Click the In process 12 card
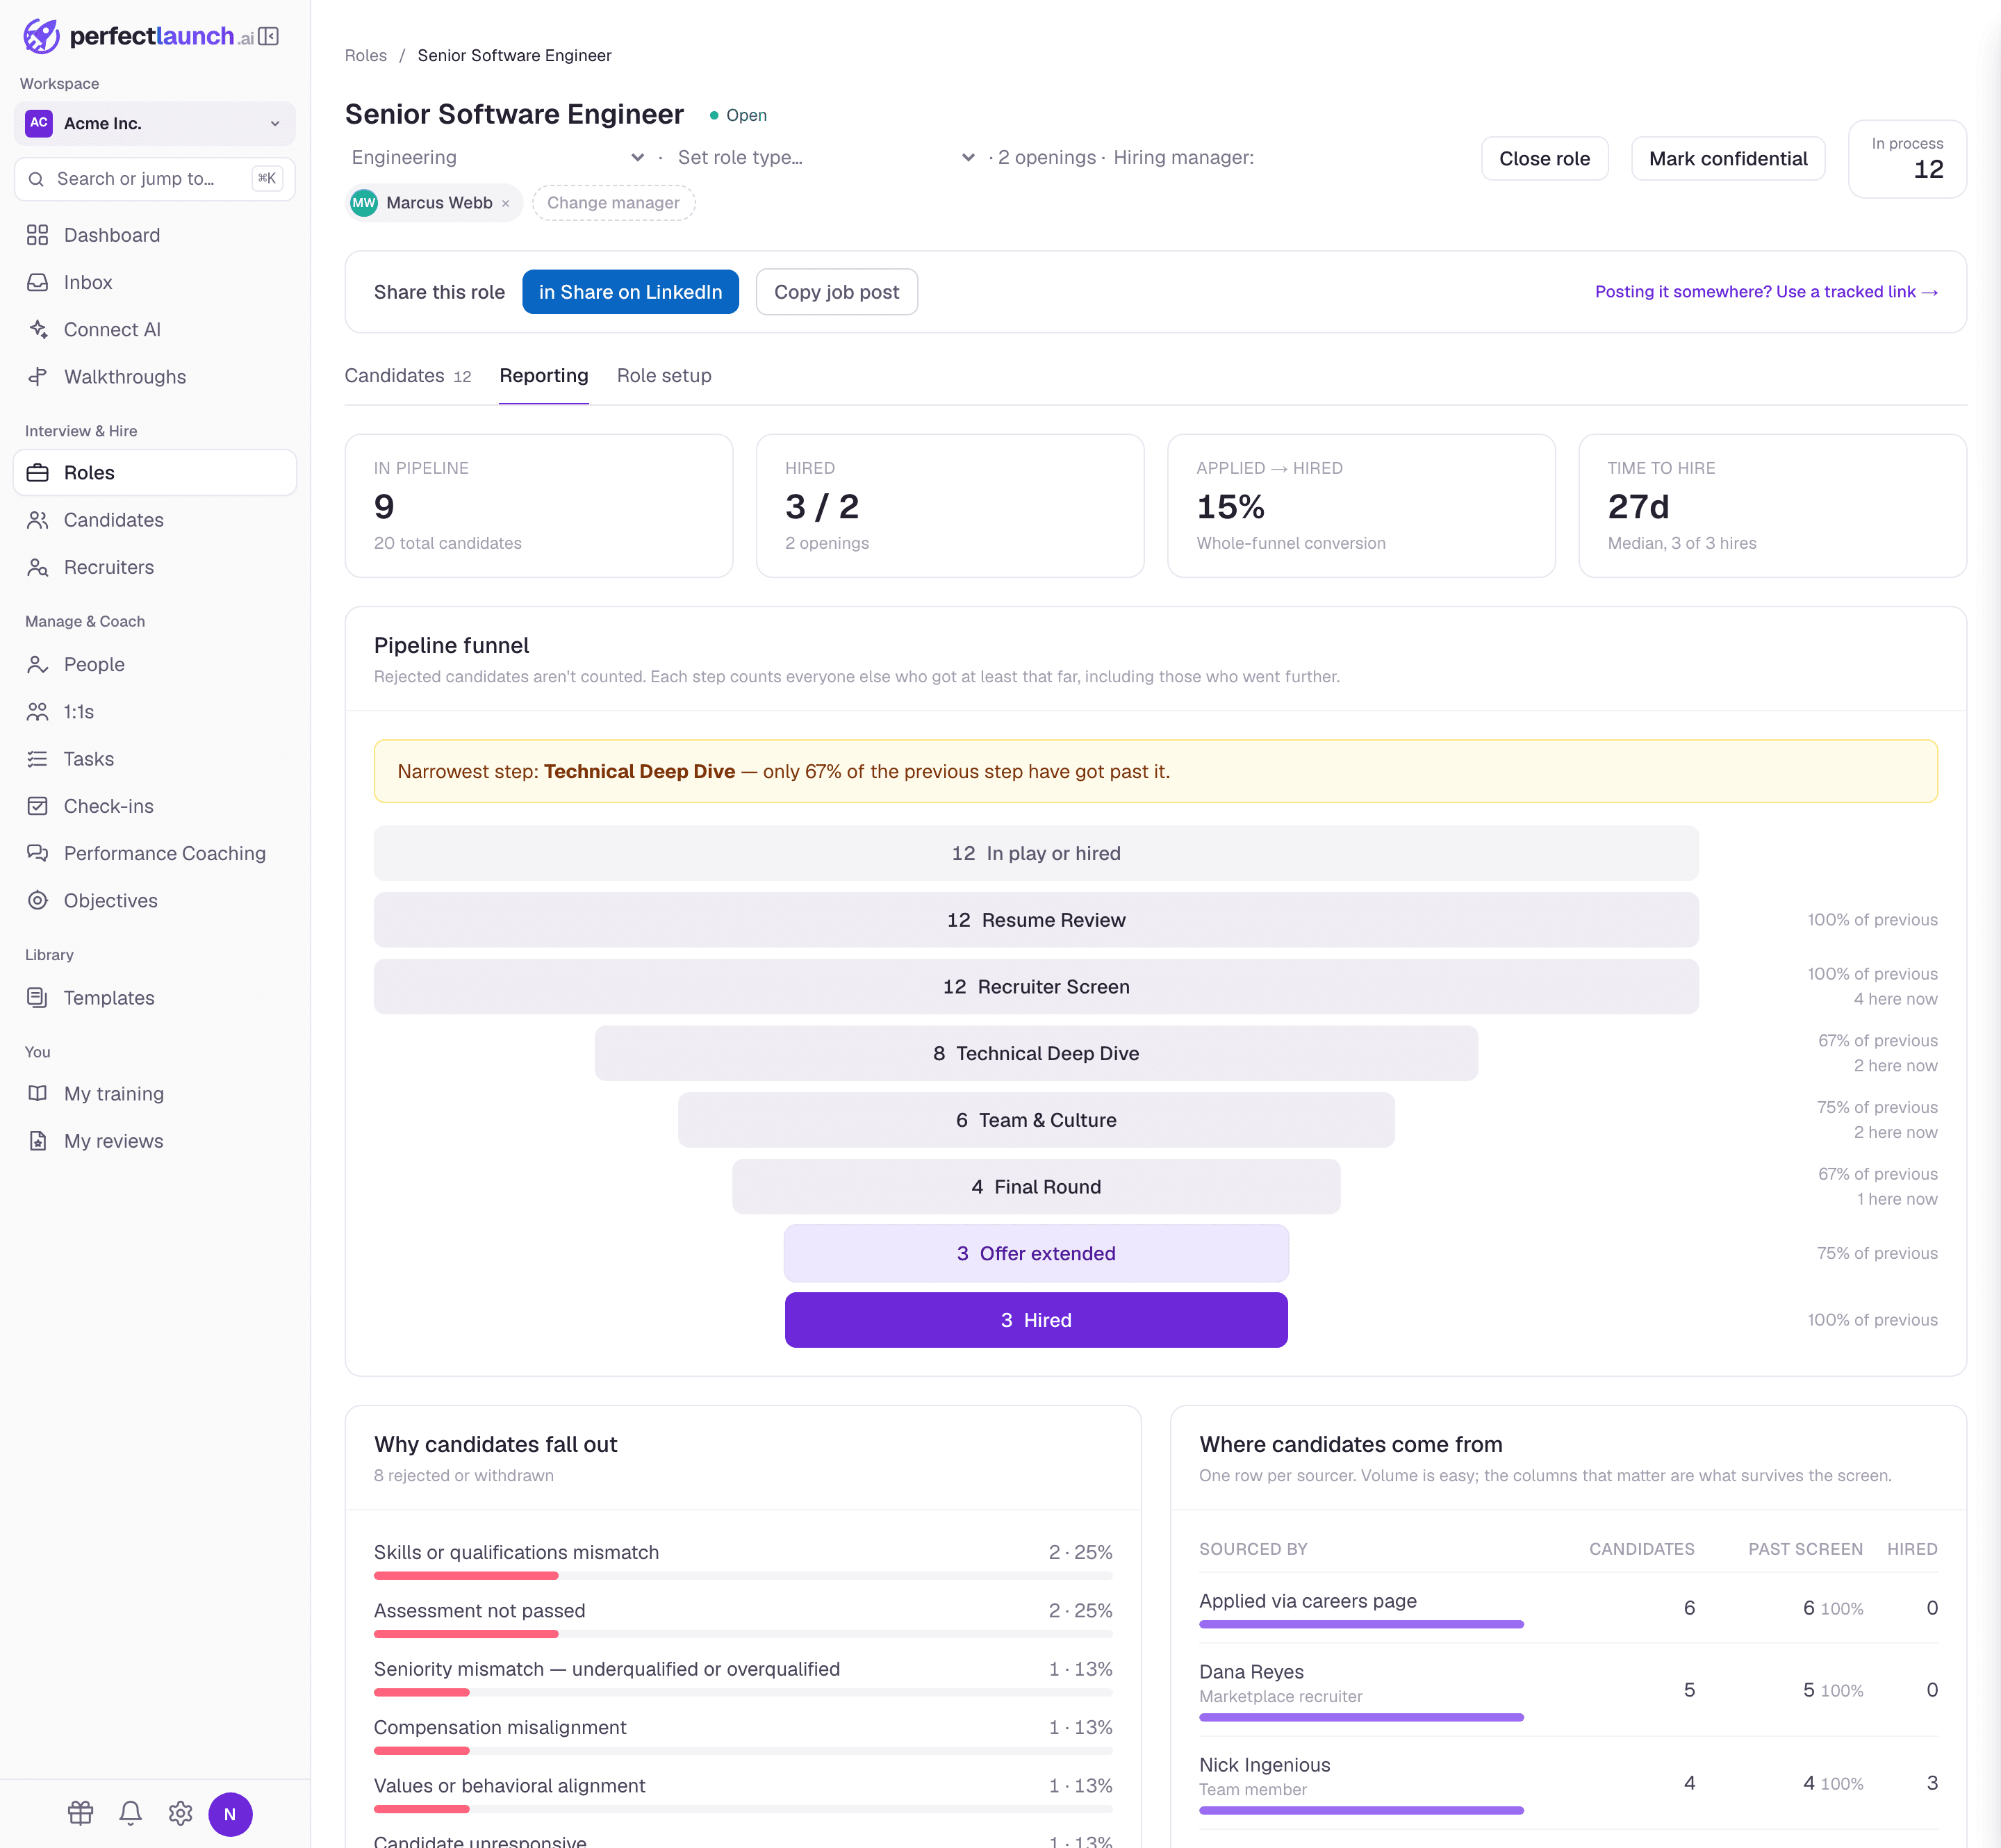 1907,159
